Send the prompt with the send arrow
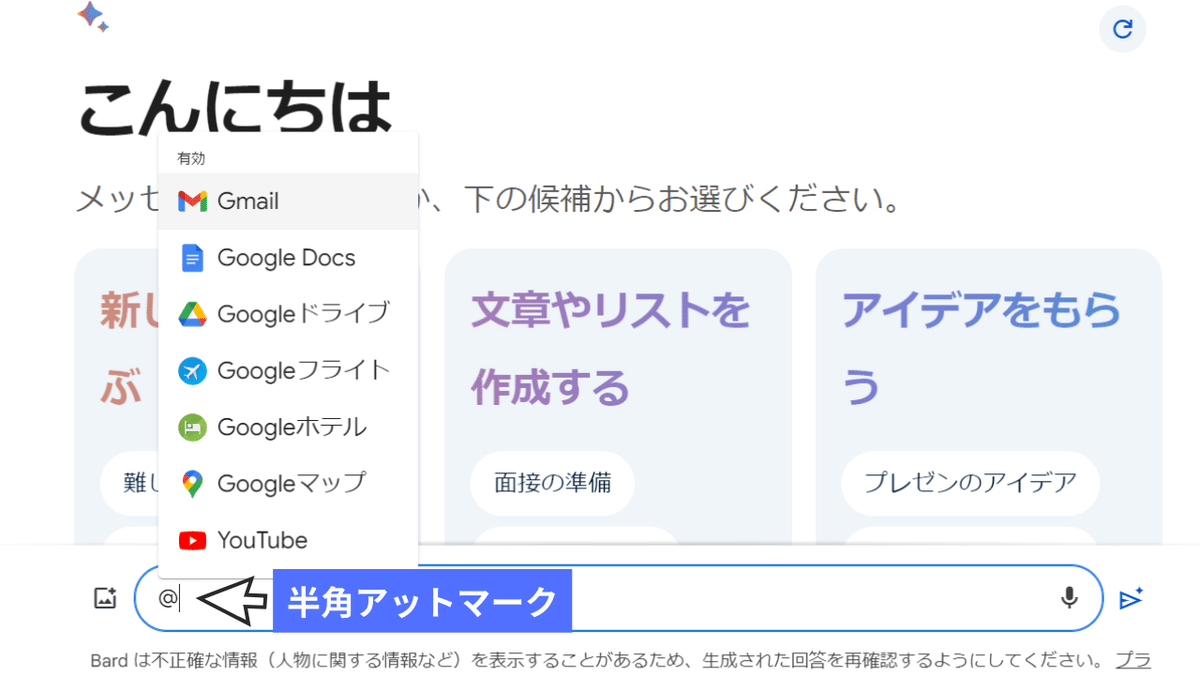Viewport: 1200px width, 675px height. (x=1131, y=598)
